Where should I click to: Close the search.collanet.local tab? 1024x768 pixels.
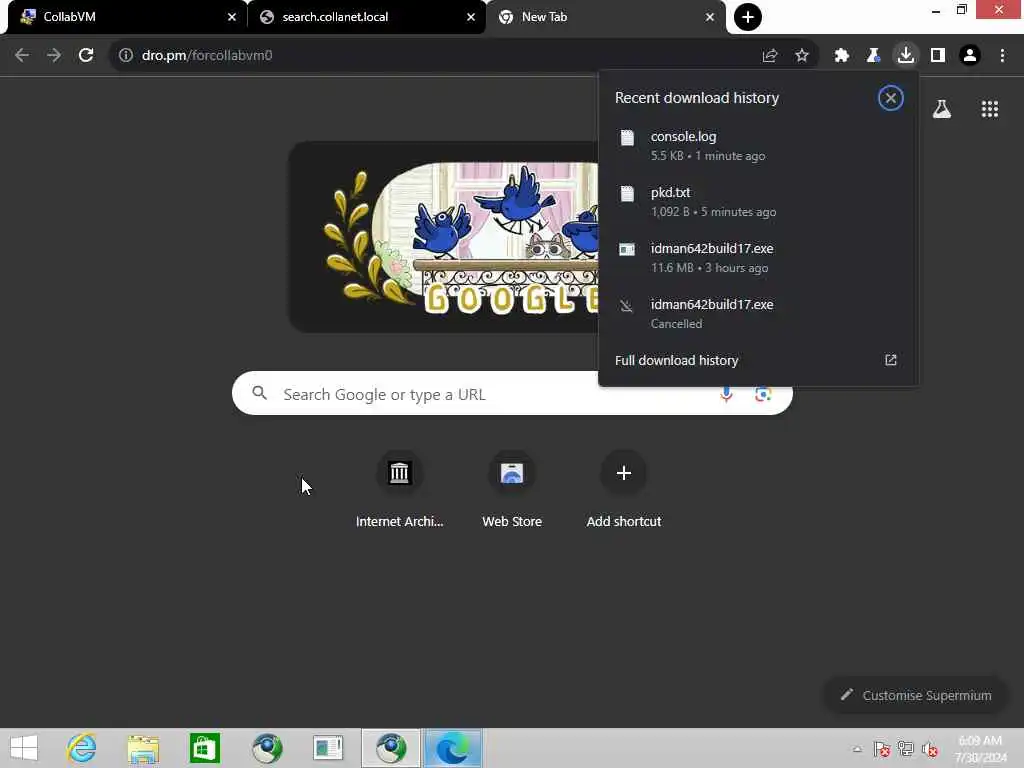(471, 17)
